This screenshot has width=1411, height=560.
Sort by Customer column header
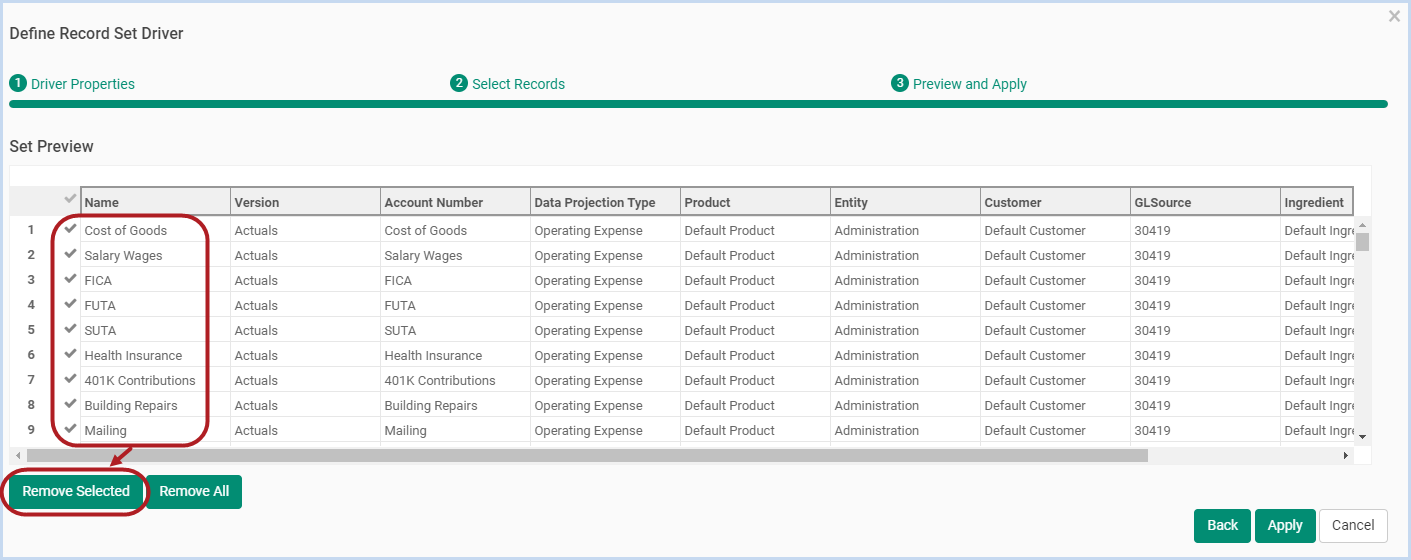1055,202
